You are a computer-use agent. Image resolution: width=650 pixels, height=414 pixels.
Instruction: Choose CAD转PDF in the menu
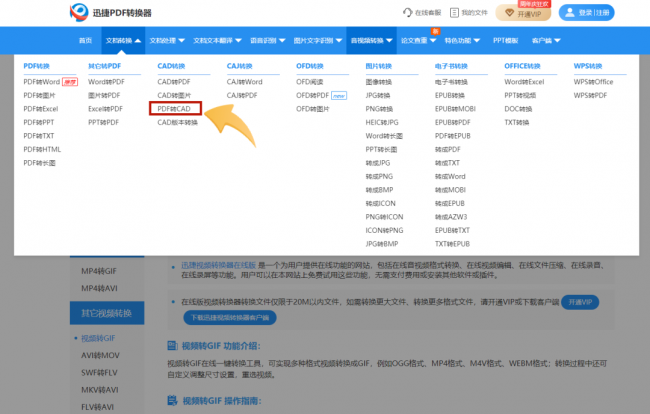174,82
